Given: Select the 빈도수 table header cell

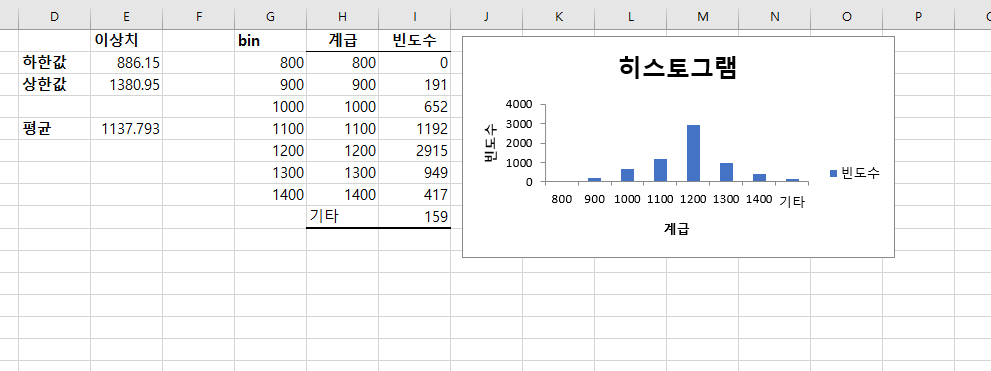Looking at the screenshot, I should tap(415, 40).
